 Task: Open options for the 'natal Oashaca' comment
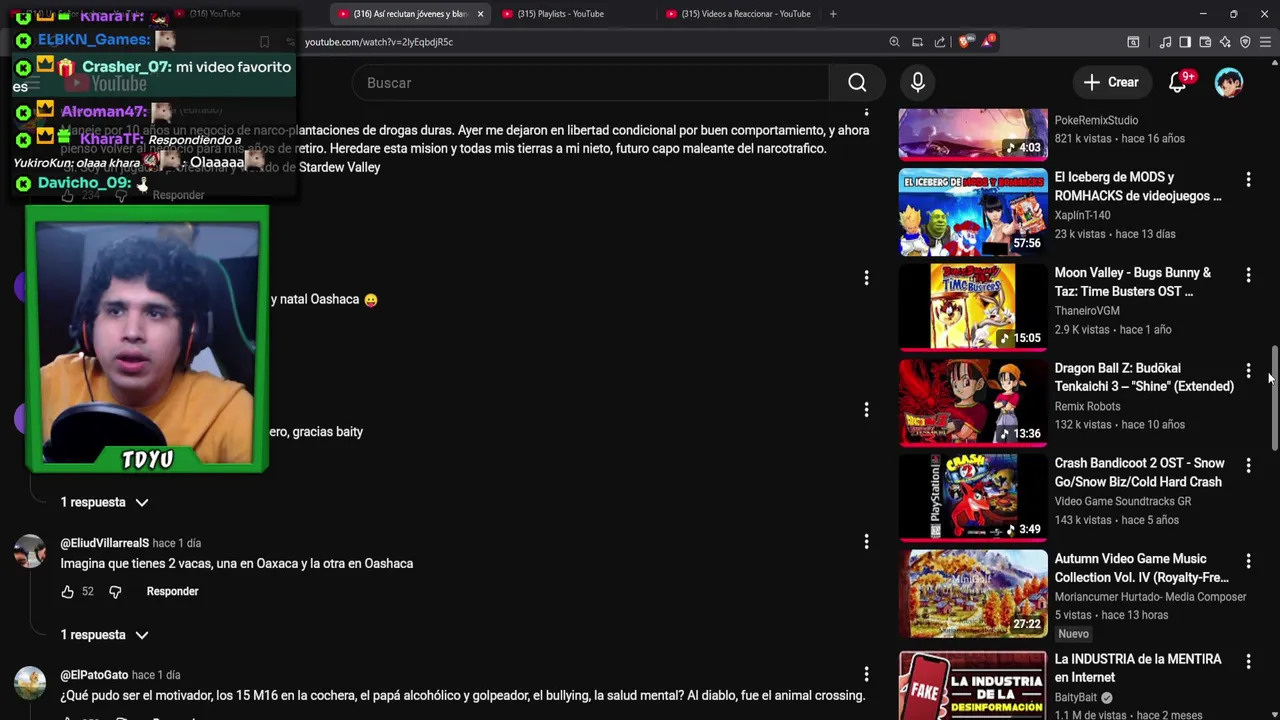(866, 278)
